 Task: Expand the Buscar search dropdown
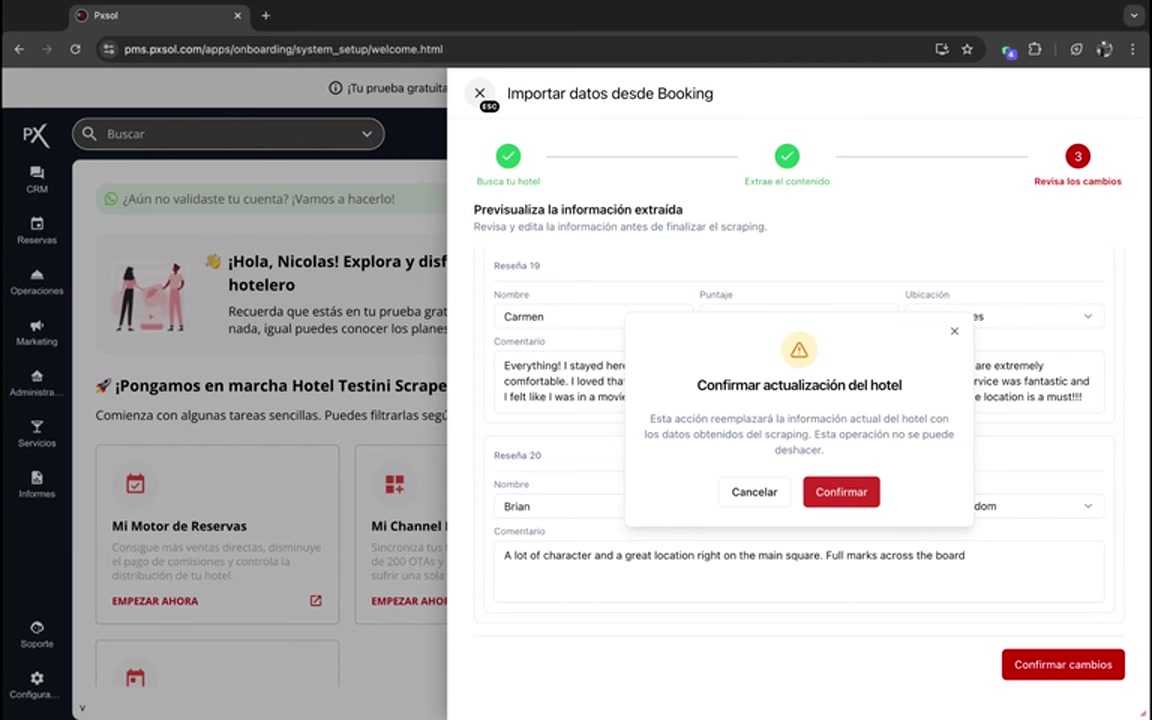point(367,134)
